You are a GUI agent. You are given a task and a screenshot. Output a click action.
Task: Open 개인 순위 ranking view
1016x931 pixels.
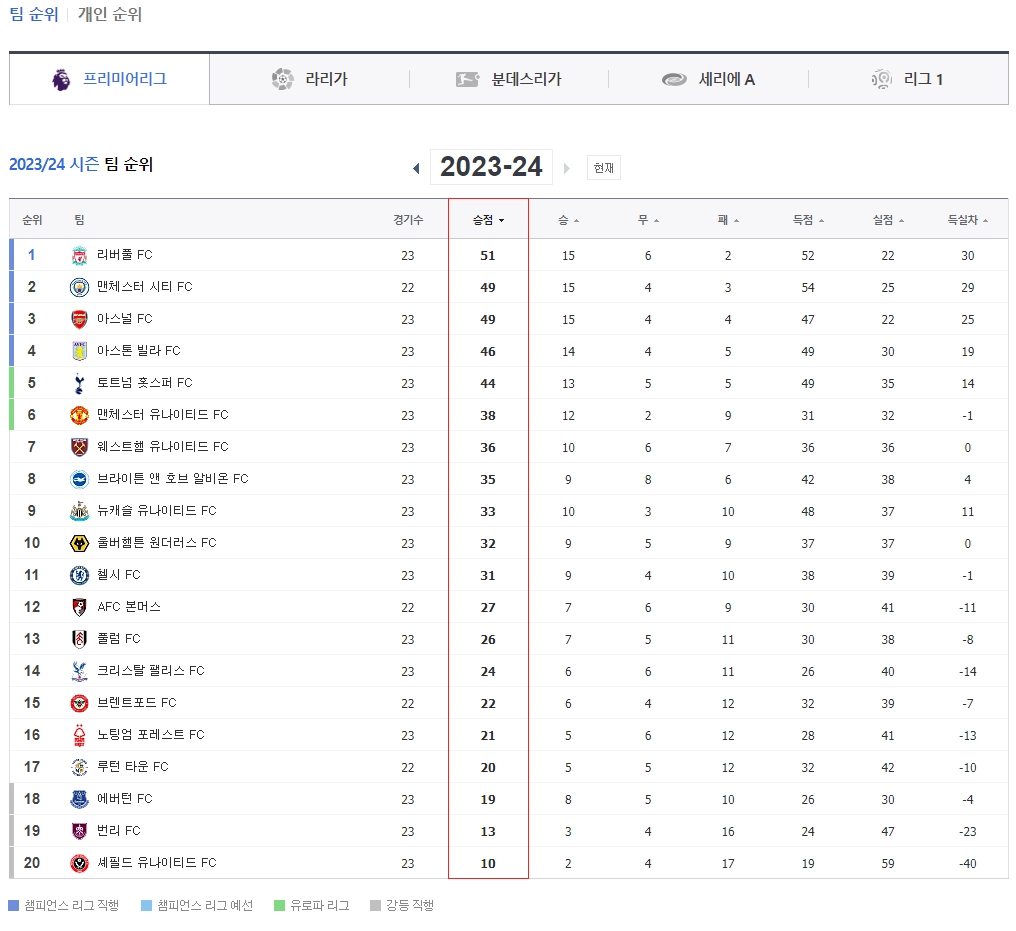pyautogui.click(x=110, y=14)
